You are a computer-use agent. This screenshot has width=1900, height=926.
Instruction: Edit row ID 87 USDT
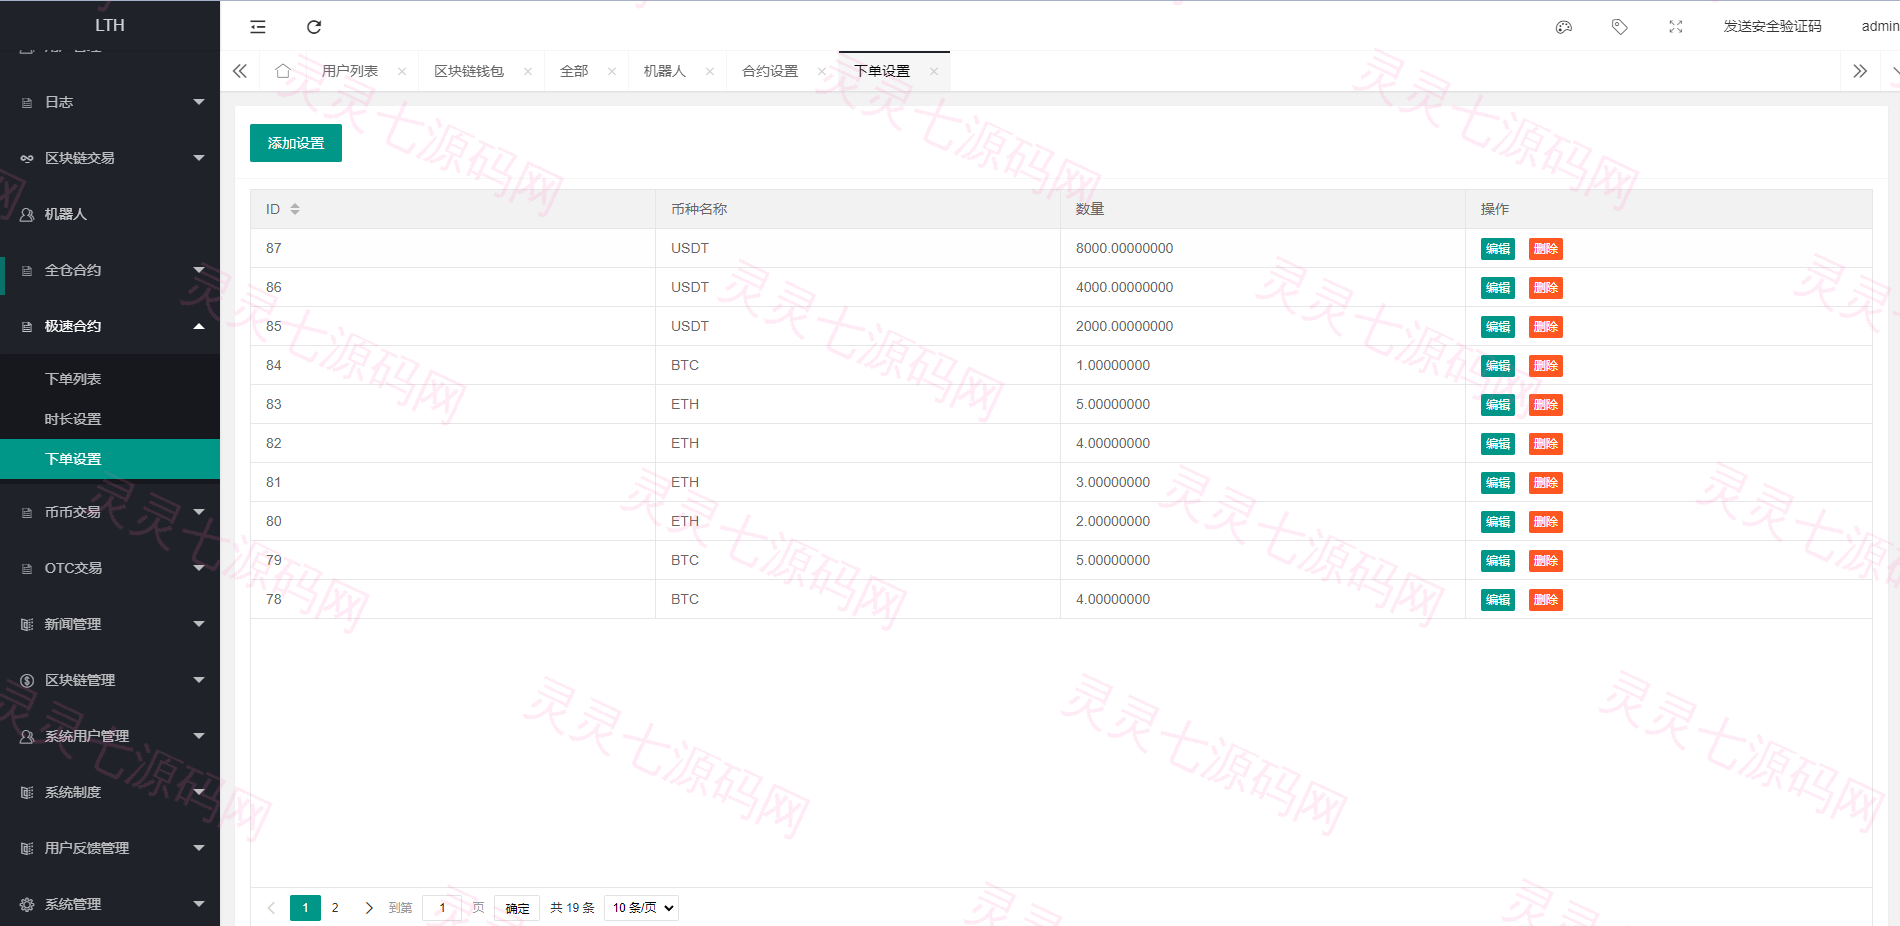[1498, 249]
